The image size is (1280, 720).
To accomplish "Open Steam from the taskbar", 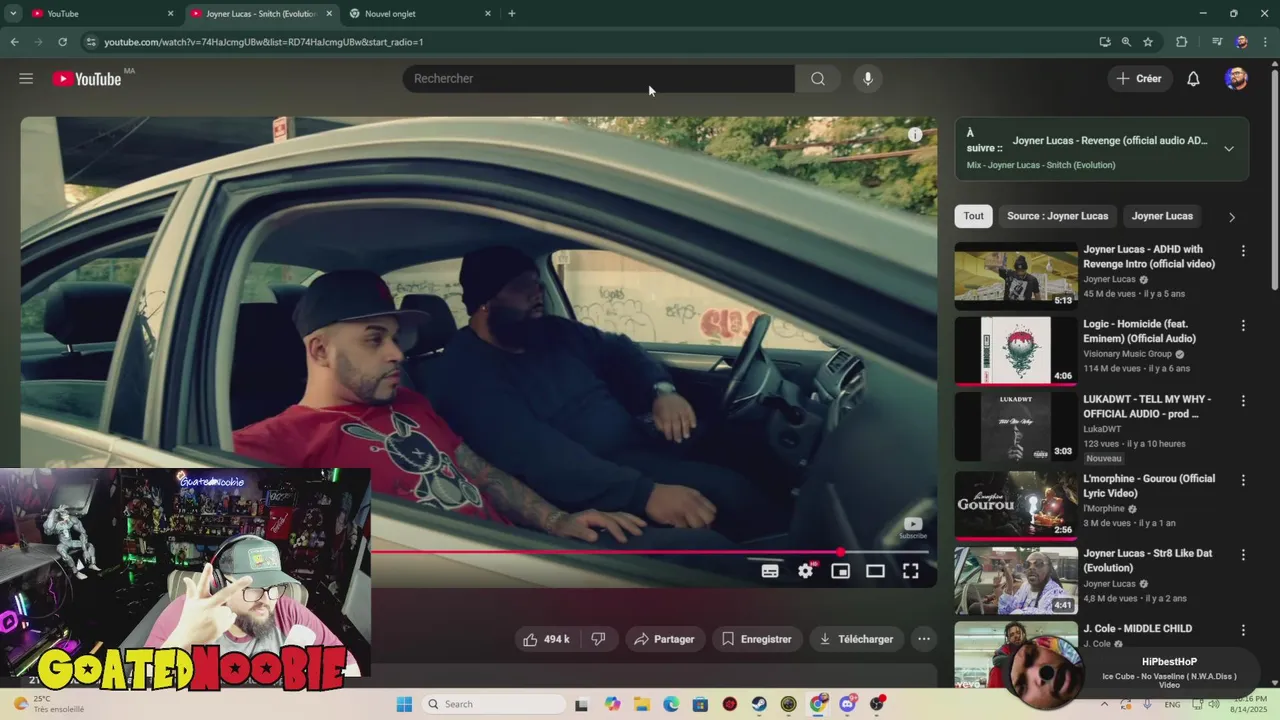I will pos(759,704).
